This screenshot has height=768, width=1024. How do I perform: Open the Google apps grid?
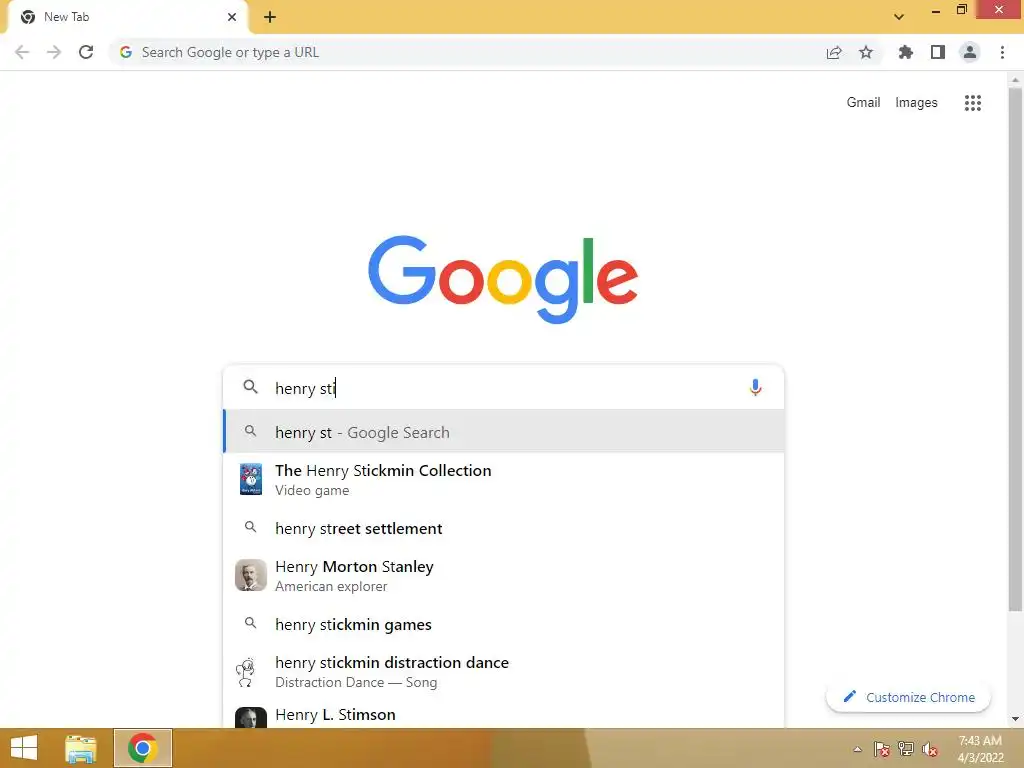point(973,103)
